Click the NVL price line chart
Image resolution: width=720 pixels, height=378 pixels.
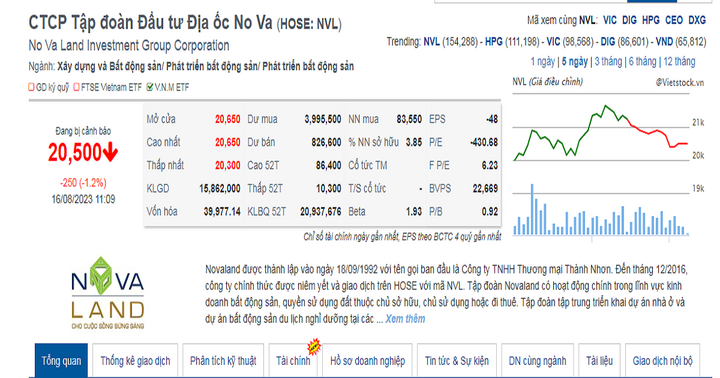point(601,133)
